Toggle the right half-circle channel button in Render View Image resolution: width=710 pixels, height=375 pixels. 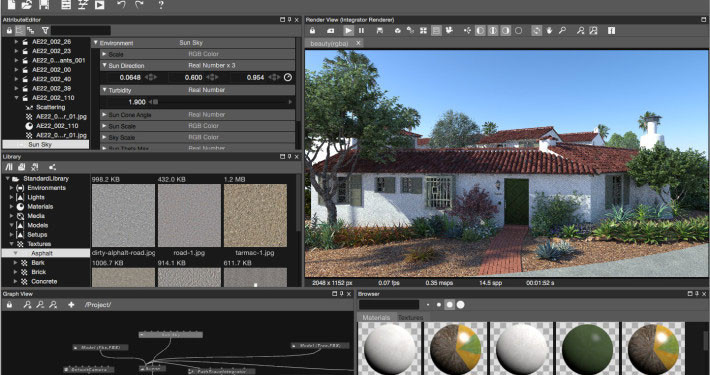coord(506,31)
